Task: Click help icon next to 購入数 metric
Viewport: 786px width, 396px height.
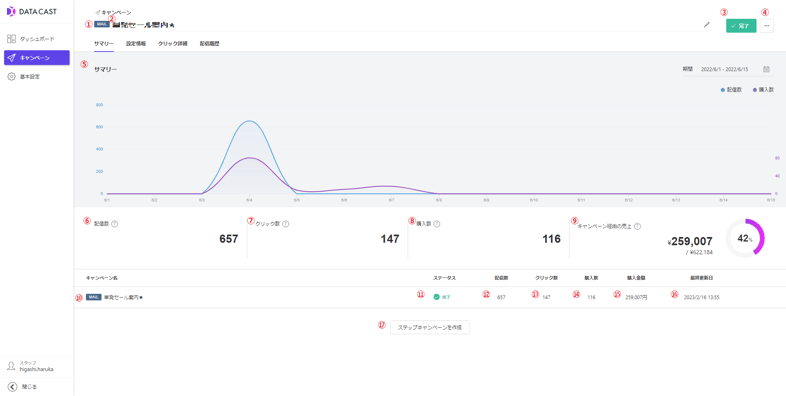Action: [x=437, y=224]
